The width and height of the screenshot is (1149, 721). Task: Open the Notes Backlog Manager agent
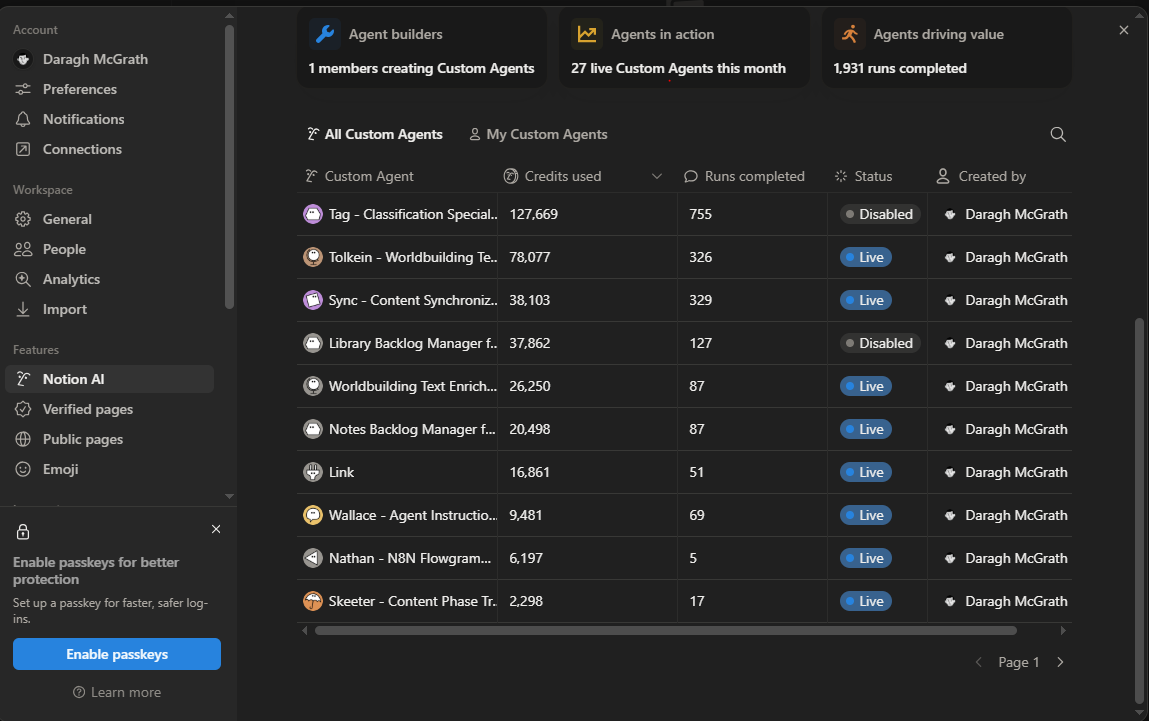click(x=412, y=429)
